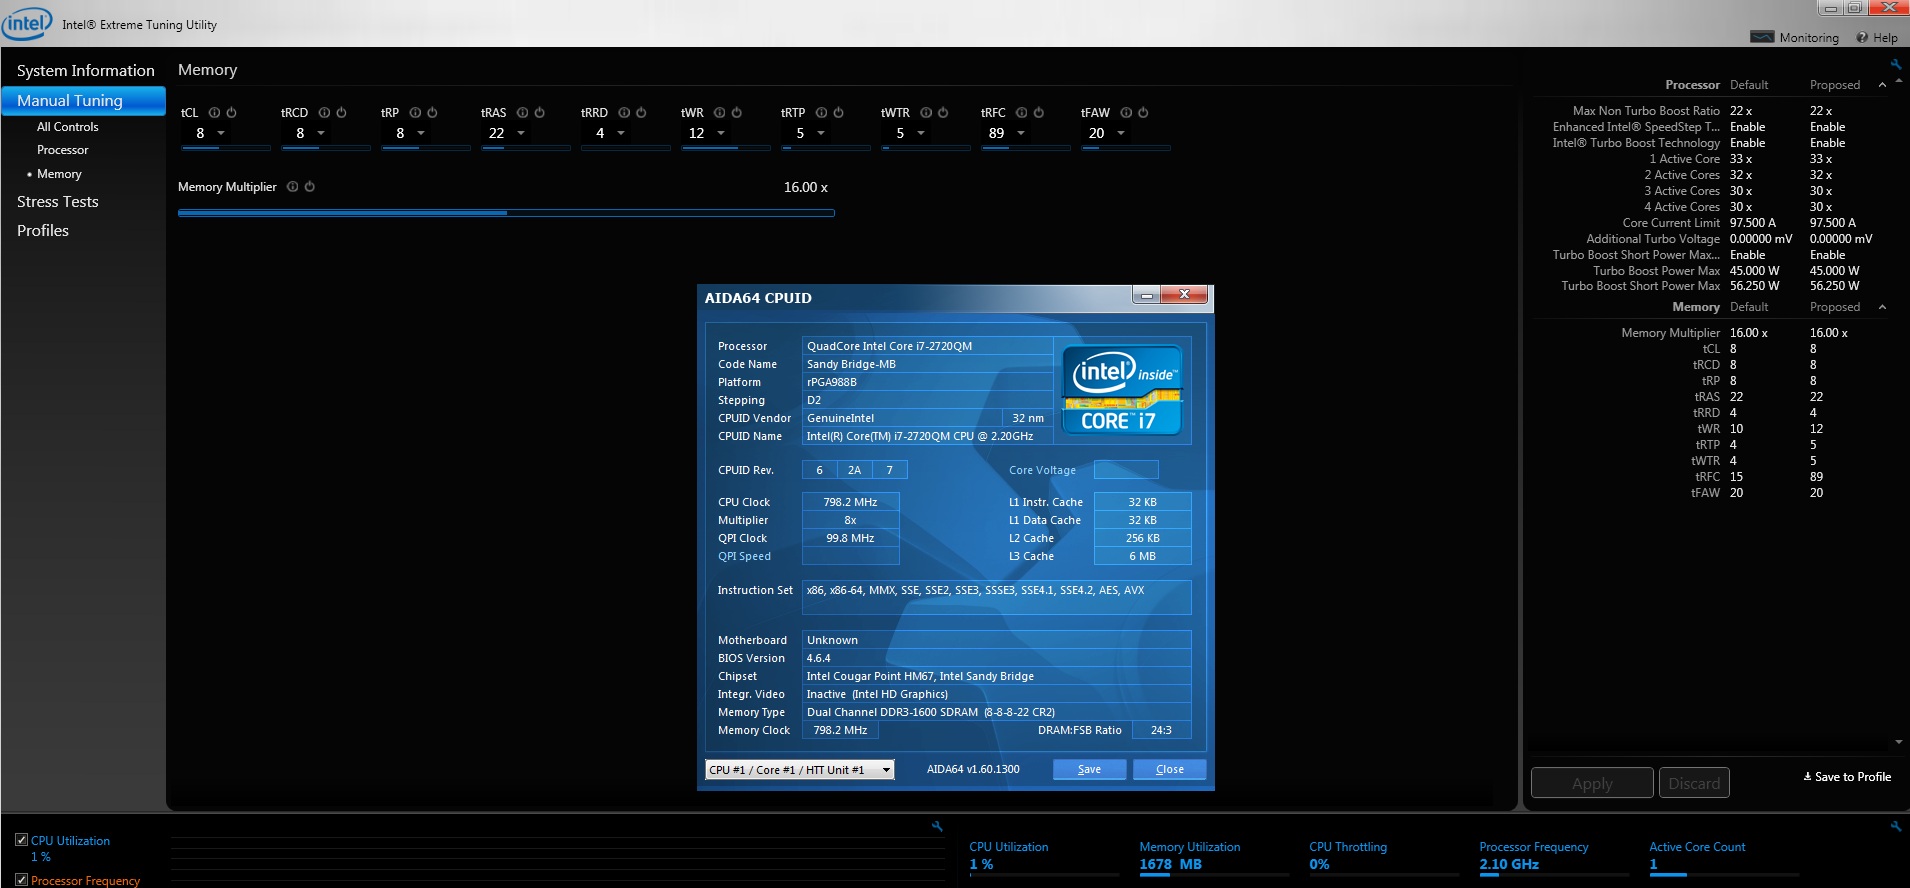Open the tRP value dropdown
Image resolution: width=1910 pixels, height=888 pixels.
(421, 133)
